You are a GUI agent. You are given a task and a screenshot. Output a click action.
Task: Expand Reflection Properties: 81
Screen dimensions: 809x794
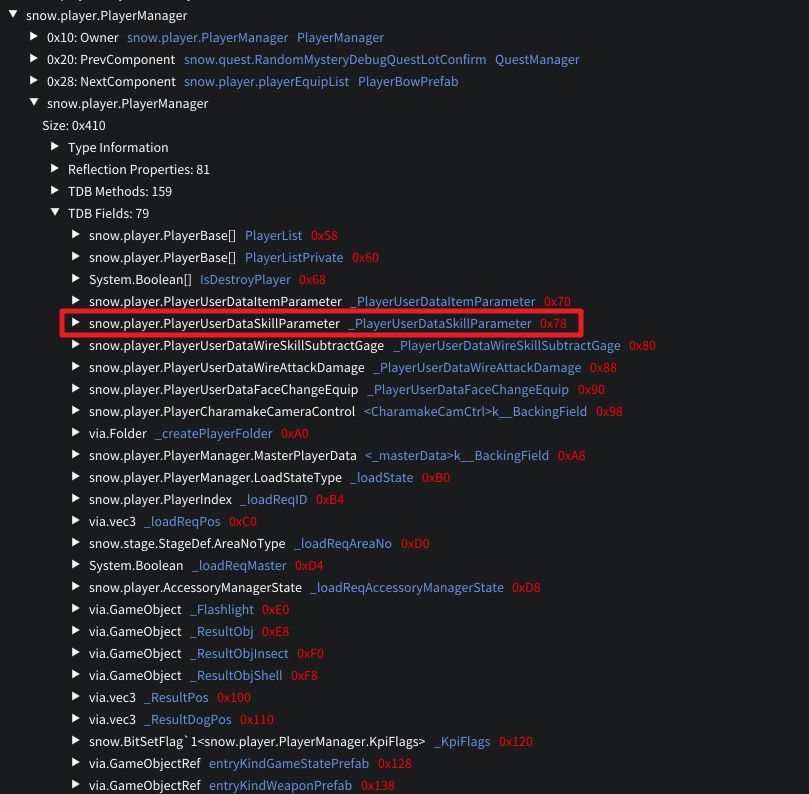tap(55, 170)
